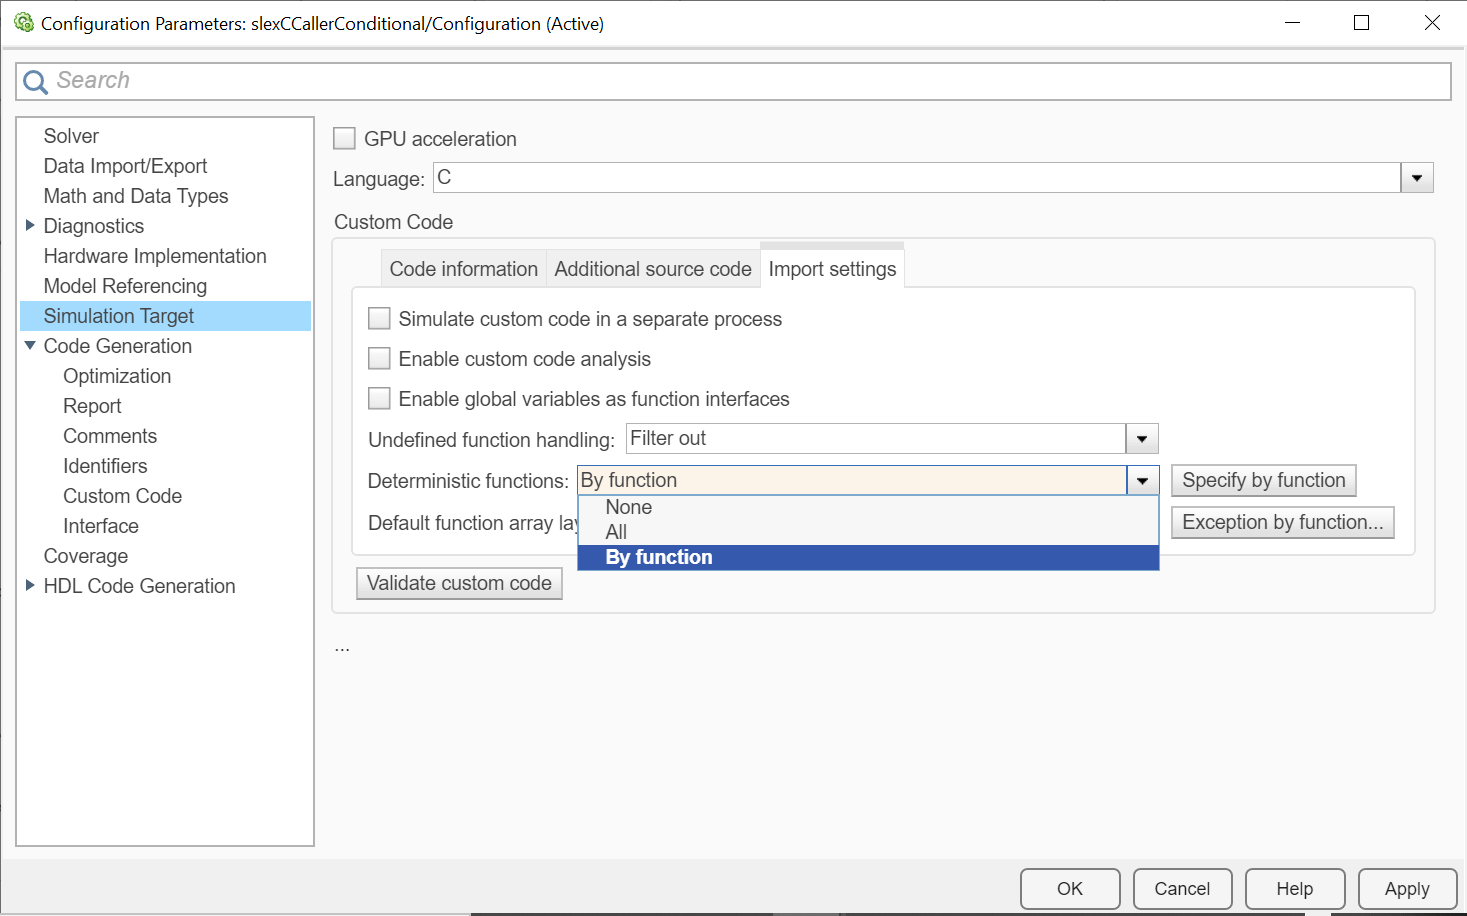The width and height of the screenshot is (1467, 916).
Task: Expand HDL Code Generation node
Action: [30, 586]
